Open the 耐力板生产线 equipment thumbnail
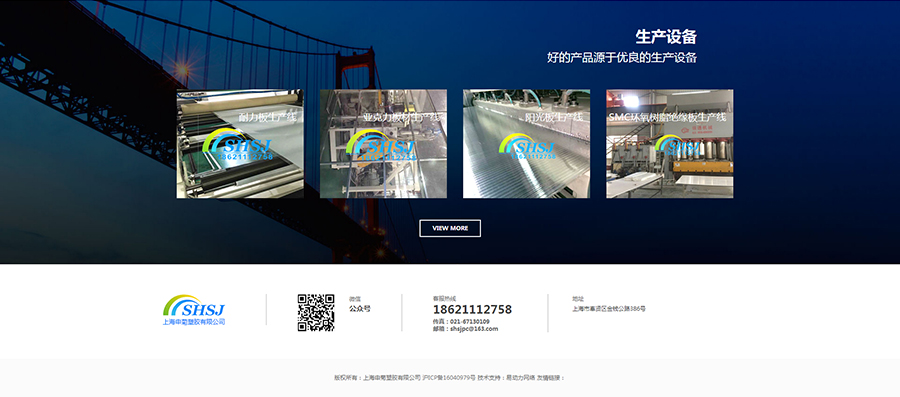The image size is (900, 397). point(240,143)
